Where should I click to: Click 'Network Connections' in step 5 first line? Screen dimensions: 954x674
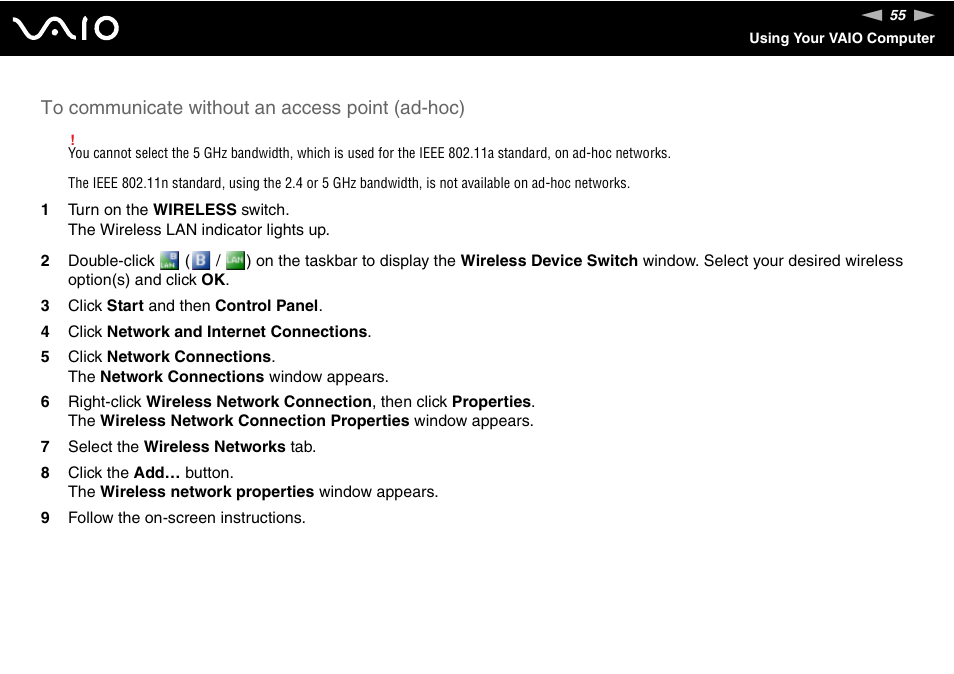pos(189,356)
